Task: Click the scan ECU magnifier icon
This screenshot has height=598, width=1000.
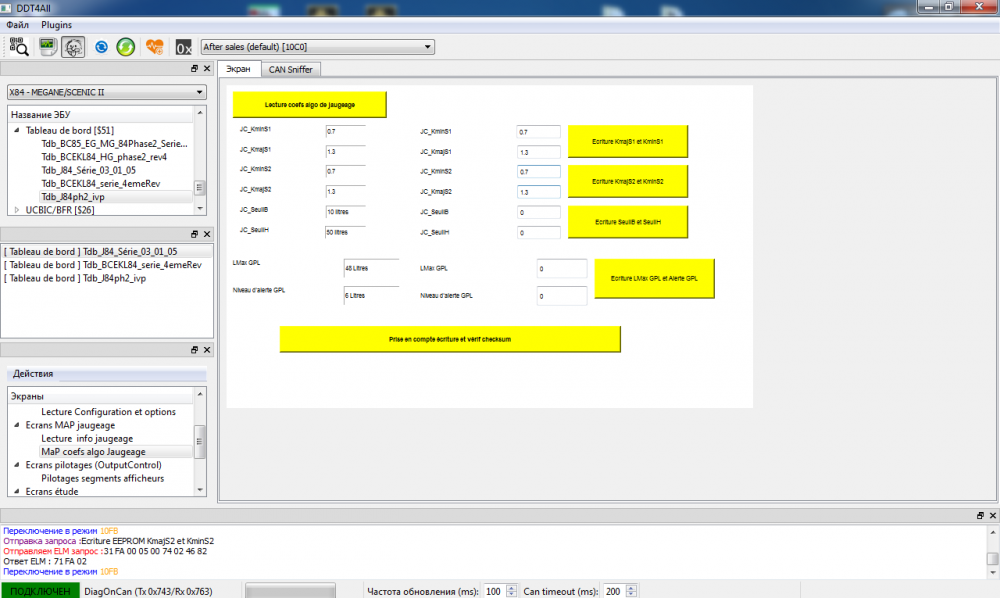Action: click(19, 47)
